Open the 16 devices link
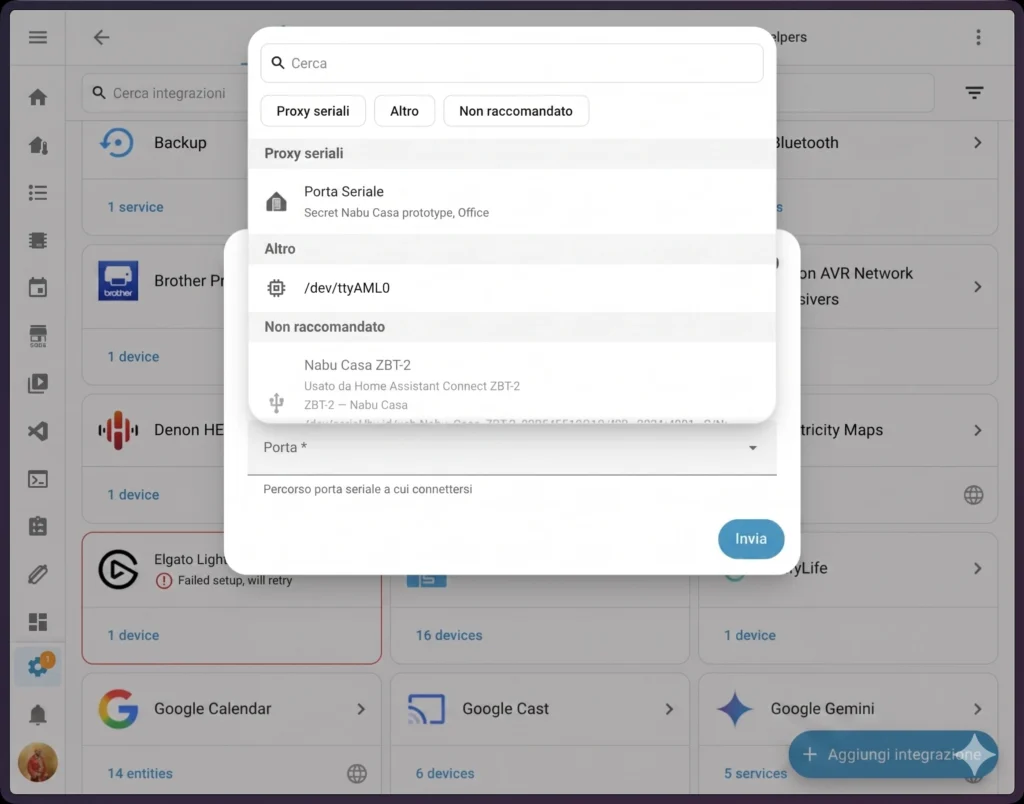1024x804 pixels. [x=449, y=635]
